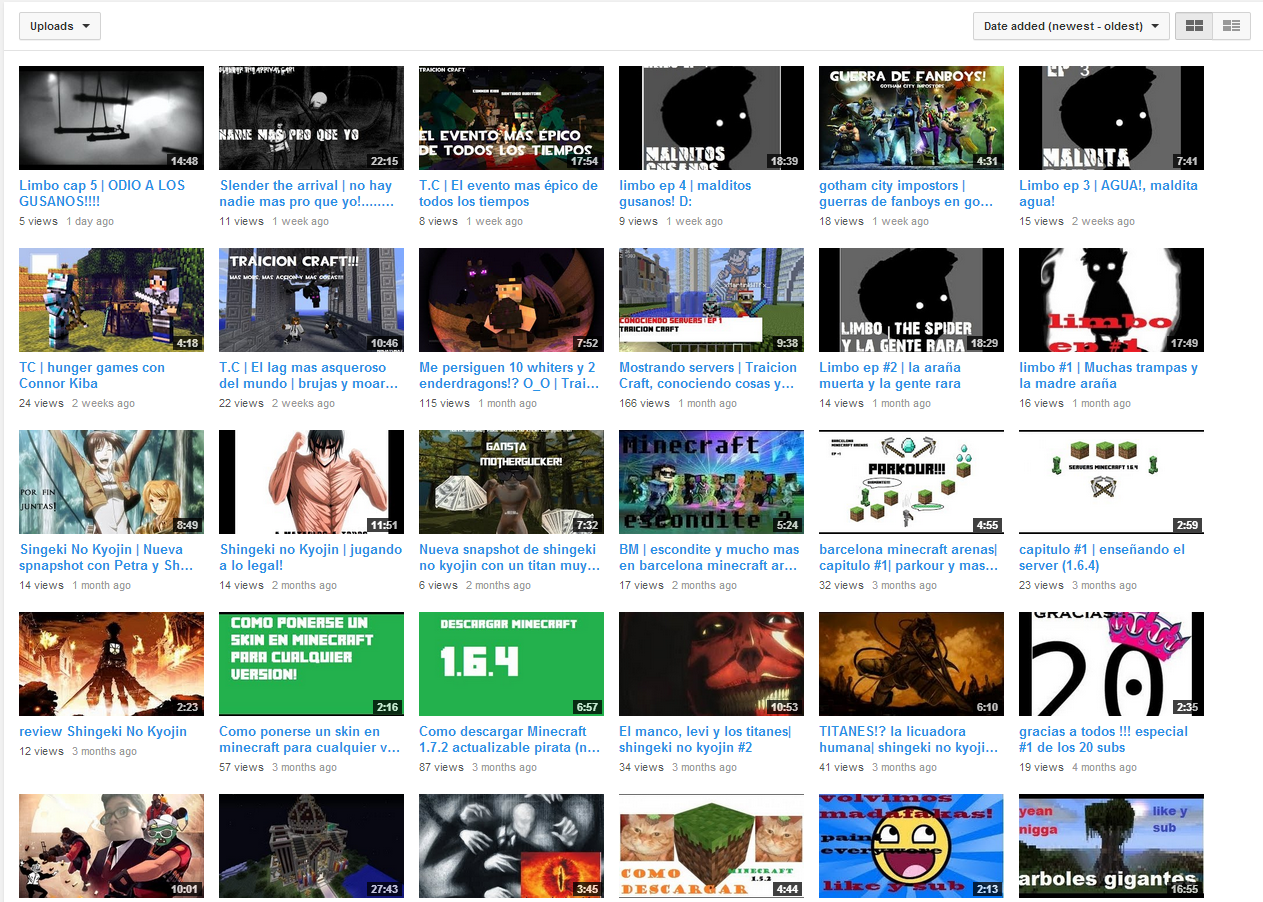Open limbo ep 4 malditos gusanos title link
The height and width of the screenshot is (902, 1263).
[x=685, y=193]
